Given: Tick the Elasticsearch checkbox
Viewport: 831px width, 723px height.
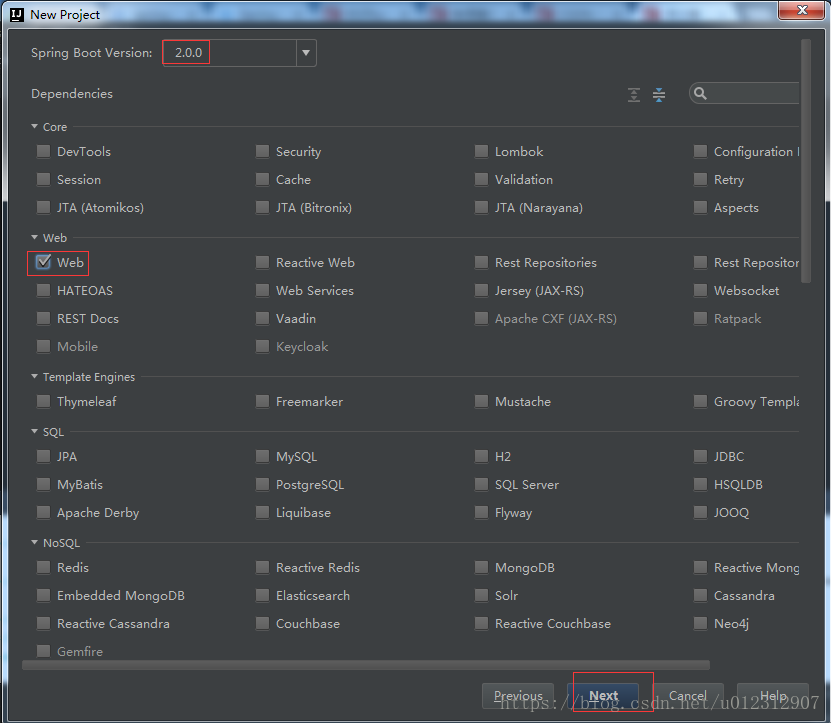Looking at the screenshot, I should (x=262, y=595).
